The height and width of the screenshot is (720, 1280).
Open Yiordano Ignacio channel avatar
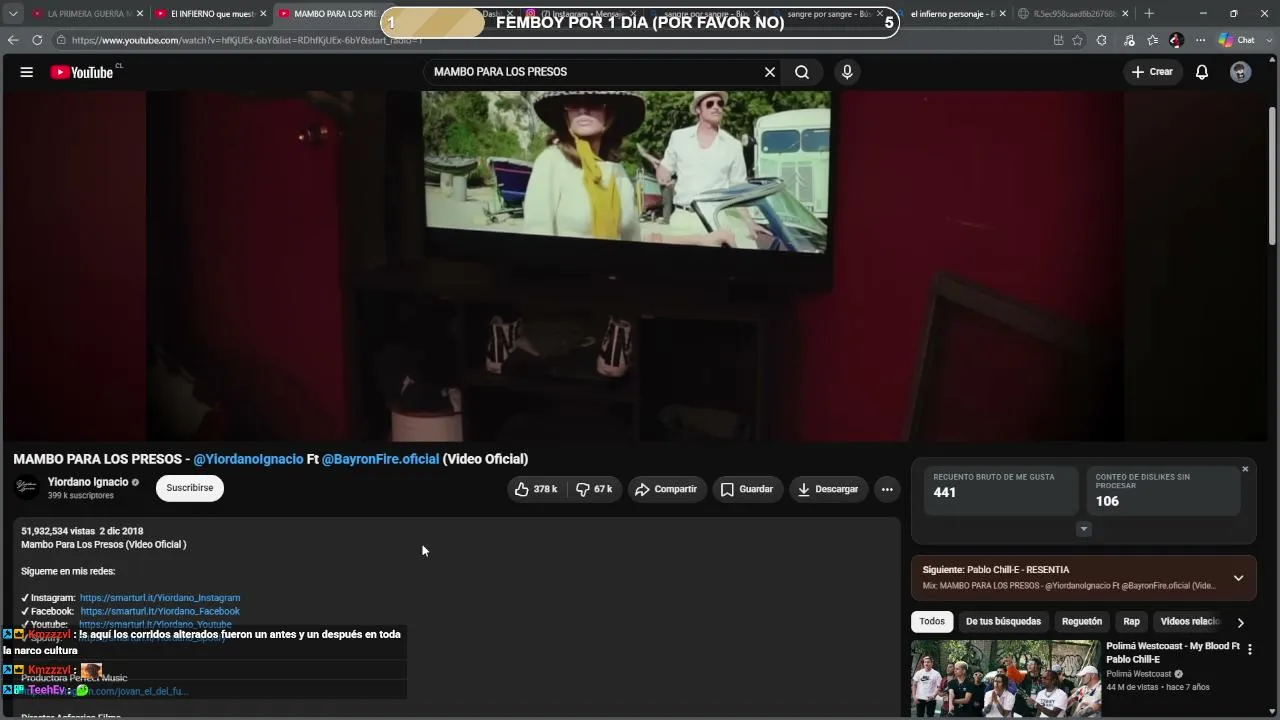27,488
